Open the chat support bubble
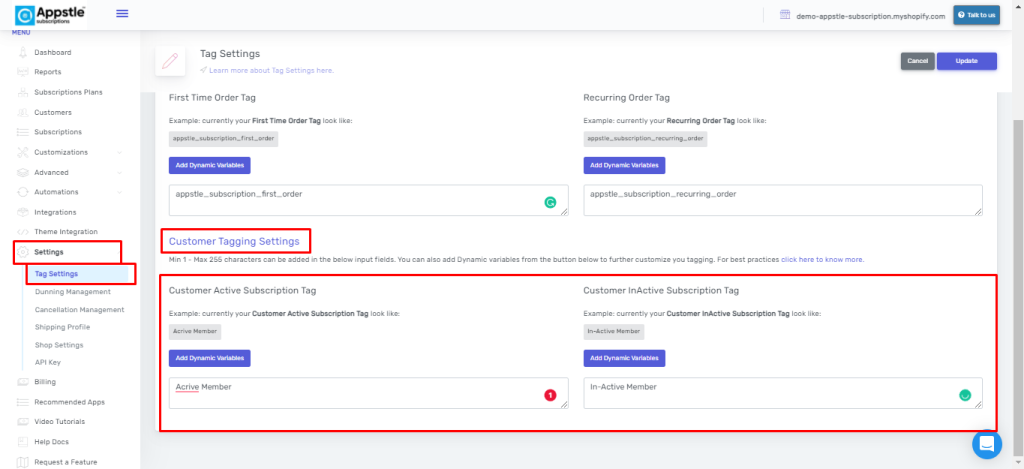 [x=987, y=444]
